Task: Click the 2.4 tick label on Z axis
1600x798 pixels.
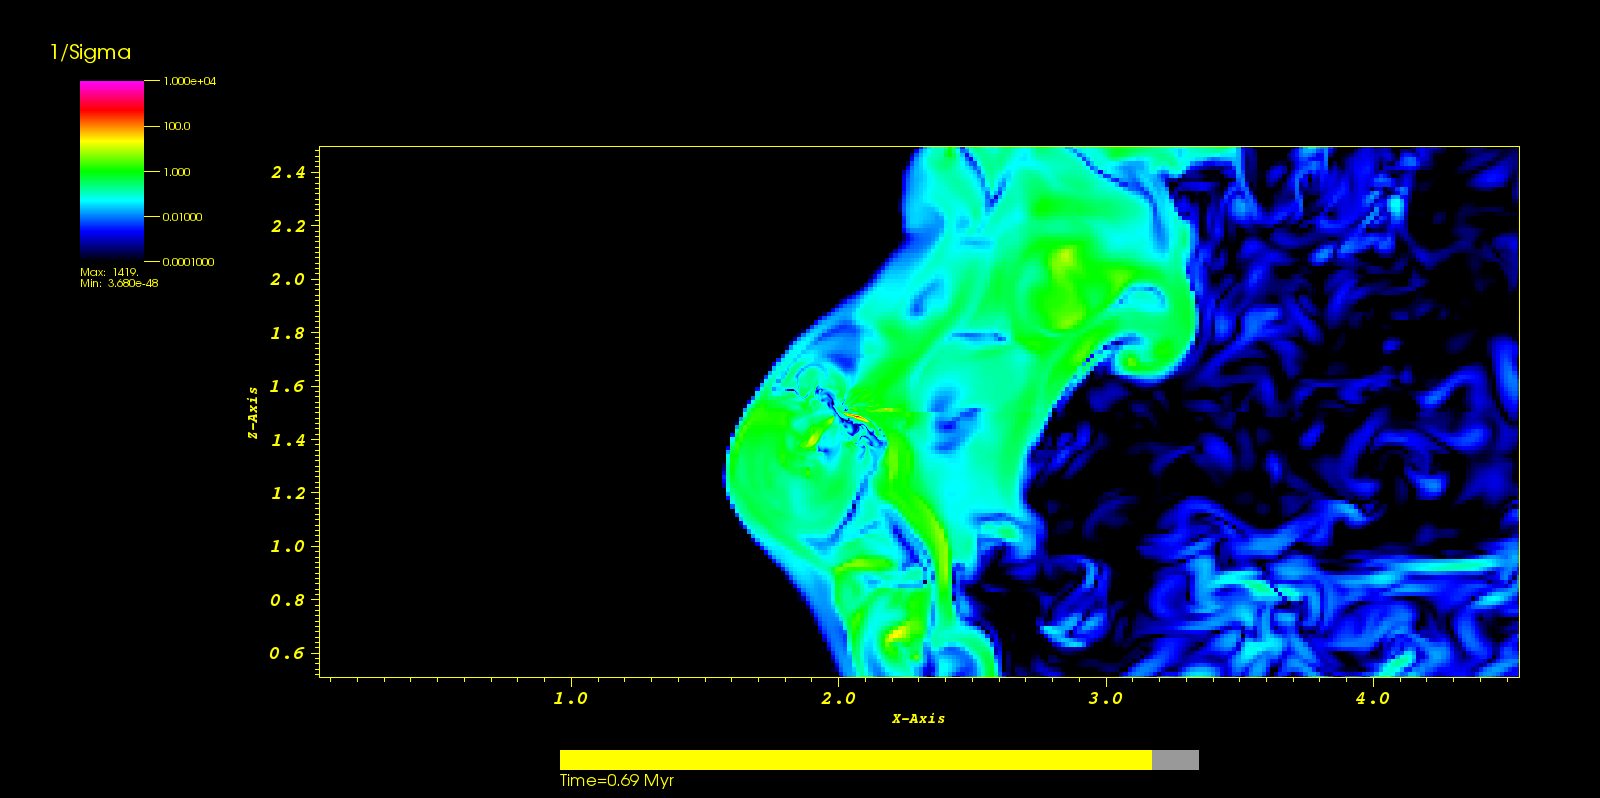Action: point(288,173)
